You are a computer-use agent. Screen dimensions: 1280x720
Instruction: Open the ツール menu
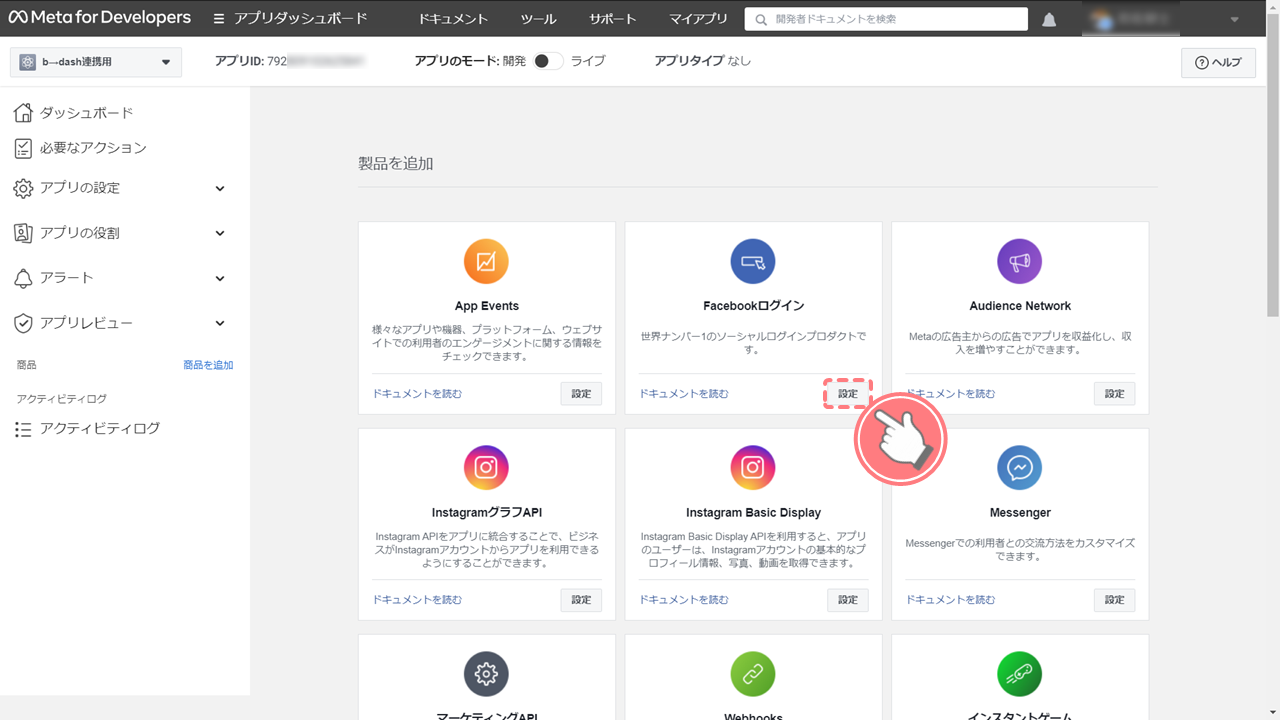[539, 19]
